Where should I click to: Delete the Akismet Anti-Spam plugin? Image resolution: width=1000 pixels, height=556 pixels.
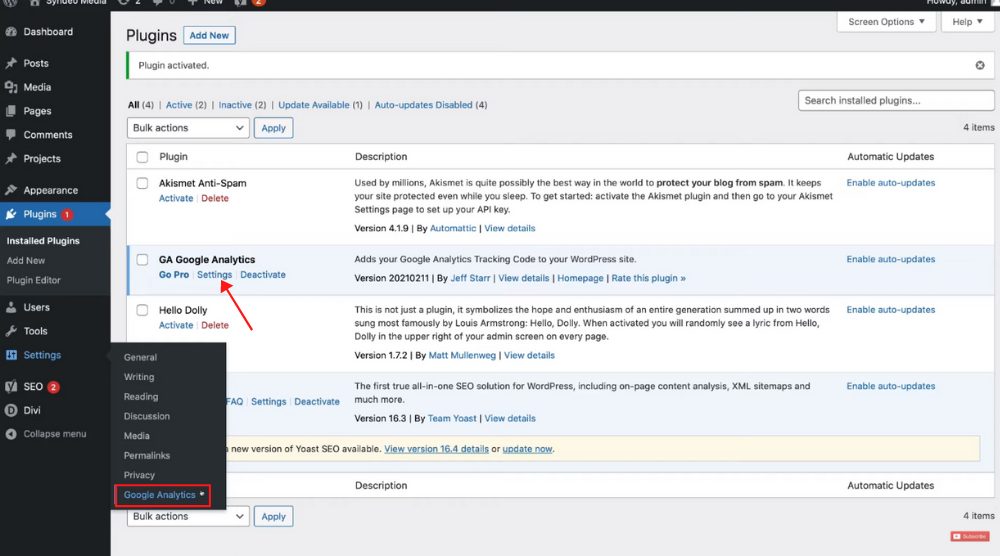point(215,198)
